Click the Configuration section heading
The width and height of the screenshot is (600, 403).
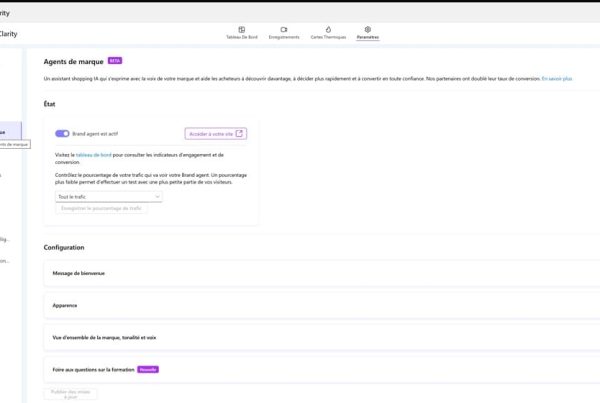tap(64, 248)
